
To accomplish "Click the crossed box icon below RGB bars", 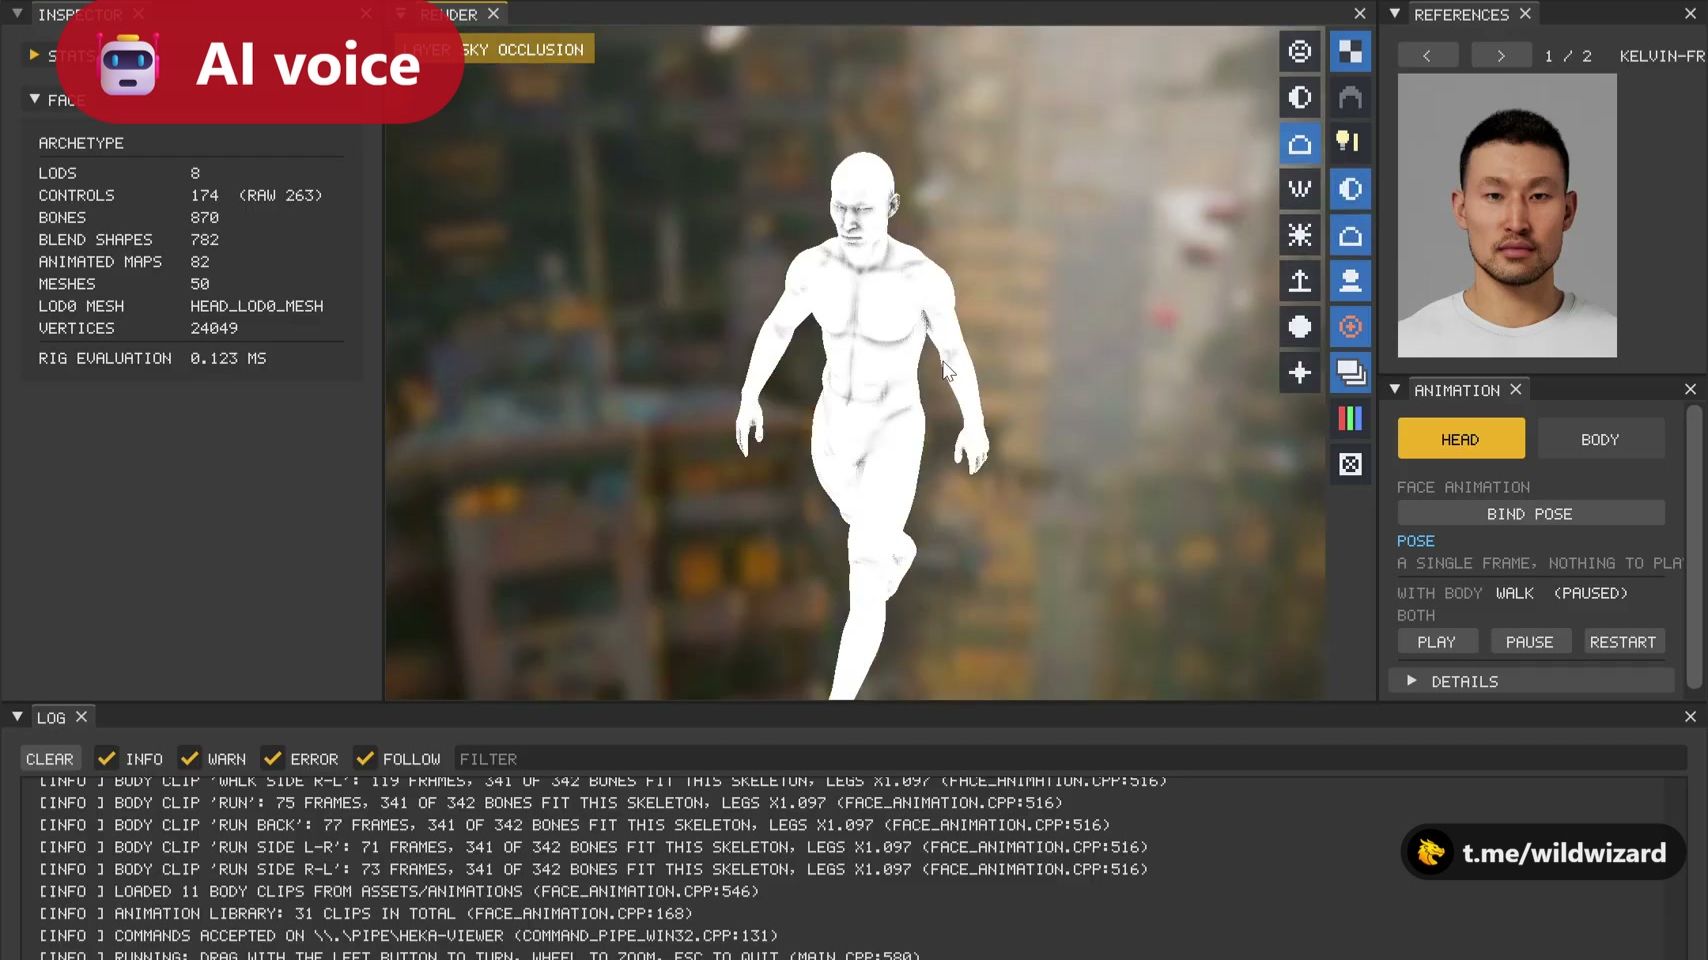I will tap(1350, 465).
